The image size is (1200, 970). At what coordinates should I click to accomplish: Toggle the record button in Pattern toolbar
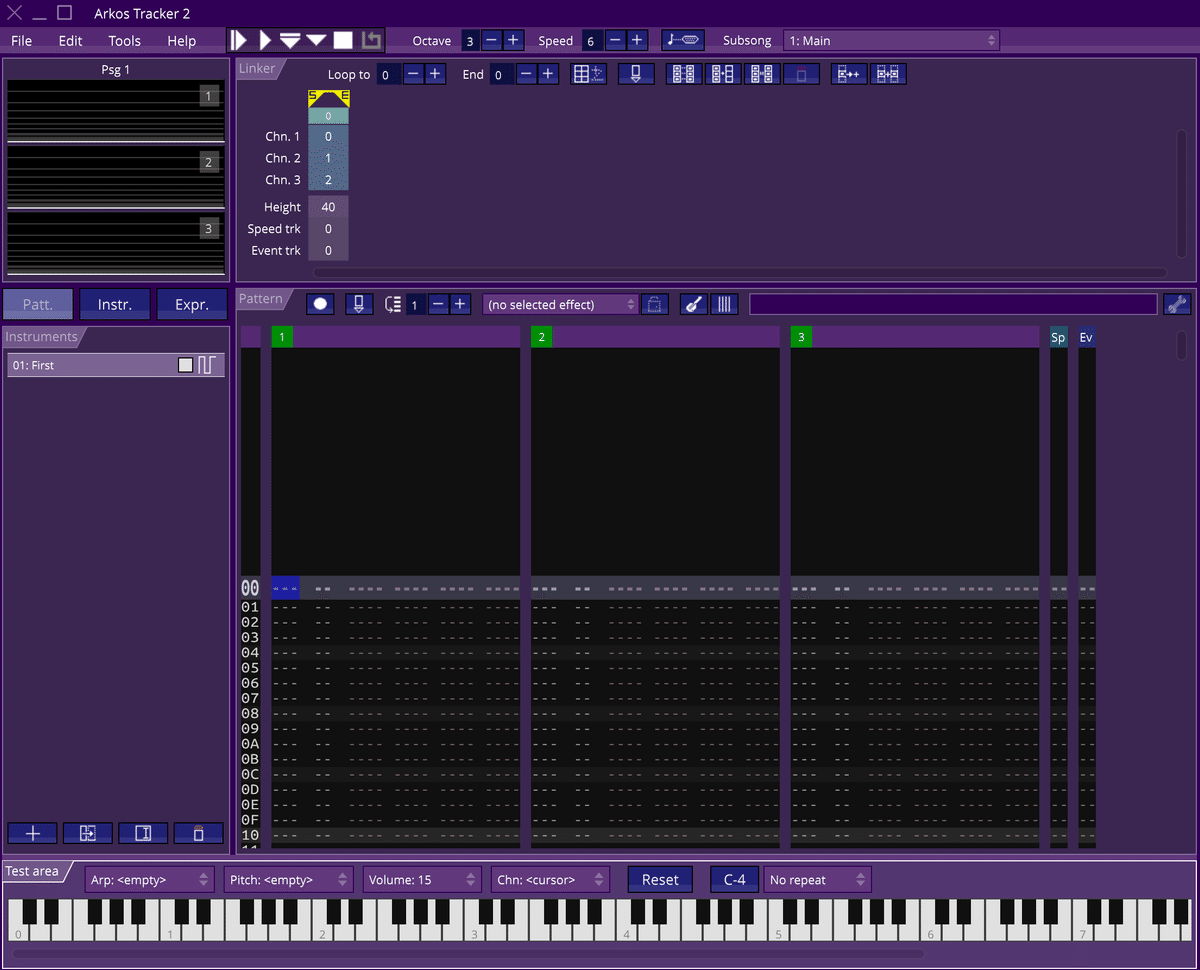click(x=320, y=304)
